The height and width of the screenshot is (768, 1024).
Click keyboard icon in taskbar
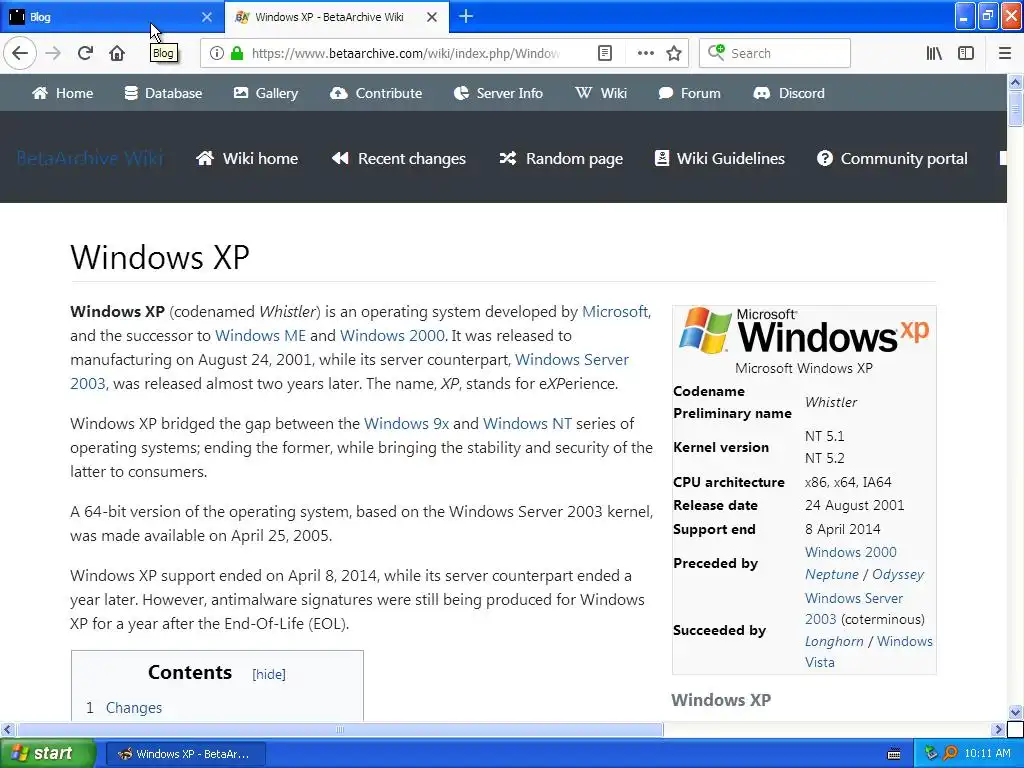pyautogui.click(x=894, y=754)
